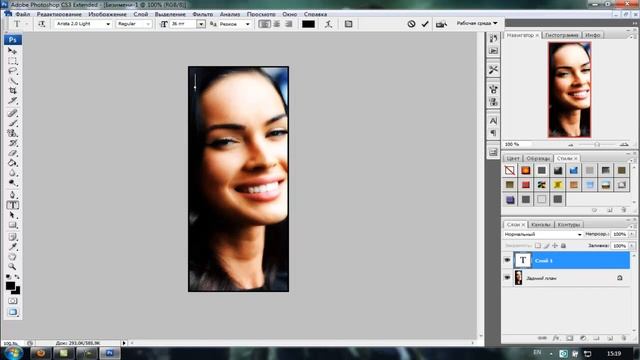The width and height of the screenshot is (640, 360).
Task: Create new adjustment layer
Action: [x=583, y=338]
